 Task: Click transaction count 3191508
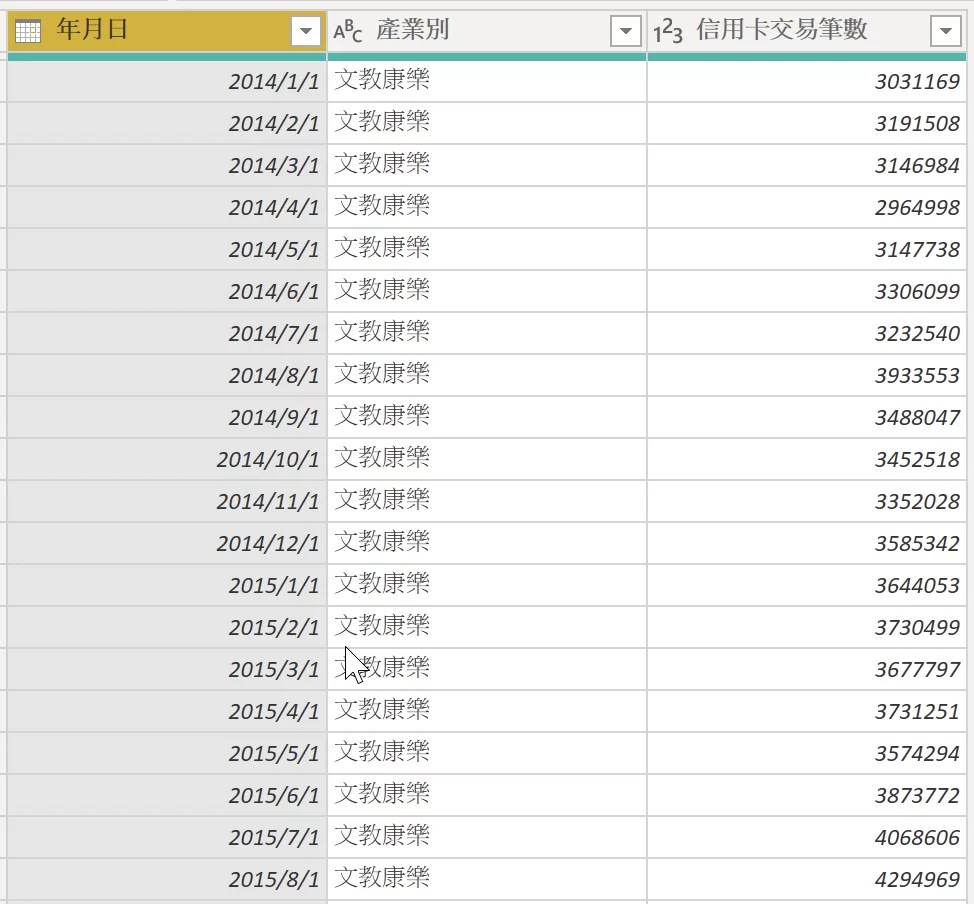tap(807, 124)
